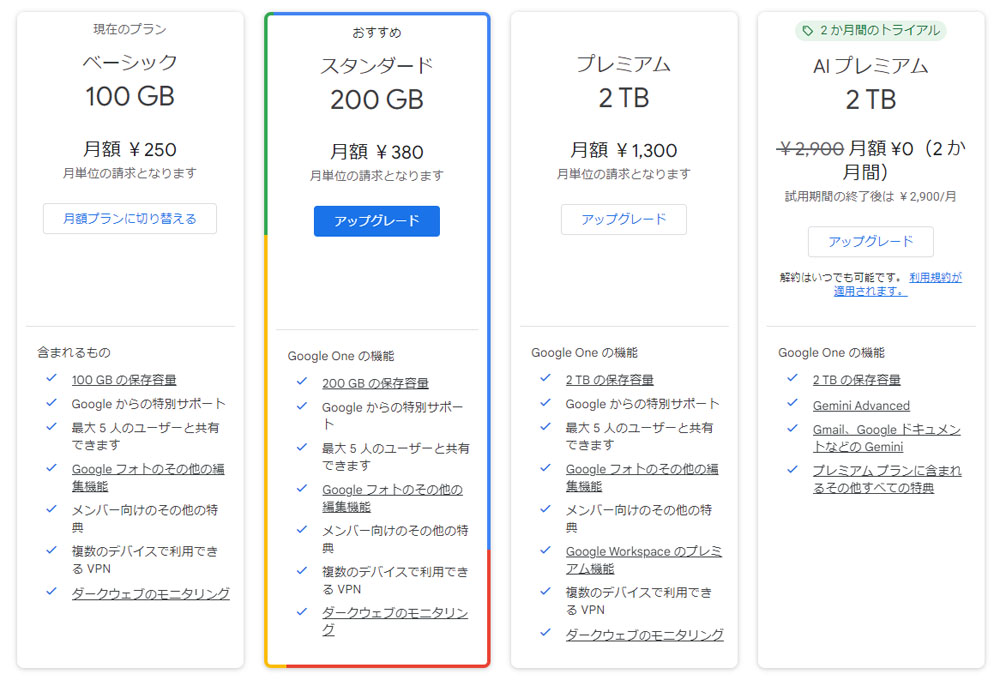
Task: Click the おすすめ label
Action: [376, 33]
